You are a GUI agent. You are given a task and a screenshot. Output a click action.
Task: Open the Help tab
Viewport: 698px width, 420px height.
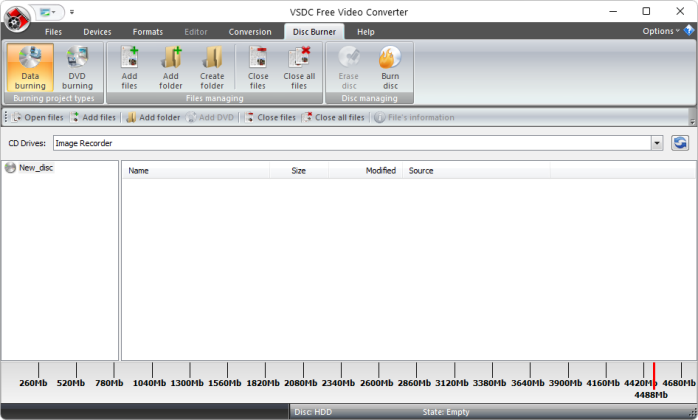[x=365, y=32]
